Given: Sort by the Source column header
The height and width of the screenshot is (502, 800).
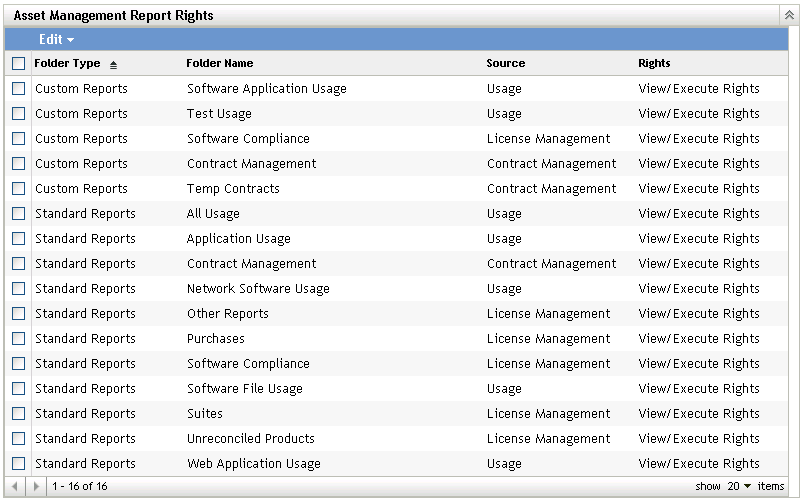Looking at the screenshot, I should (505, 63).
